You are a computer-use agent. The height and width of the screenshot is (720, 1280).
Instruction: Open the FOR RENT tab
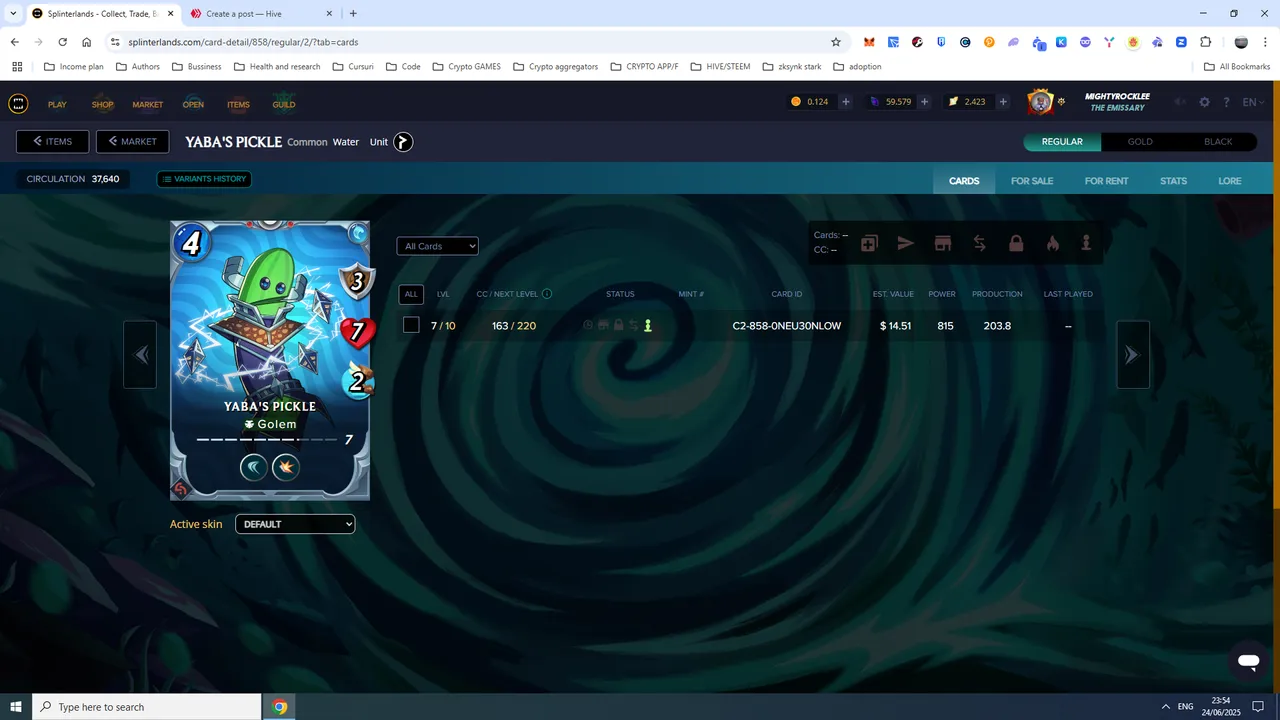[1106, 181]
